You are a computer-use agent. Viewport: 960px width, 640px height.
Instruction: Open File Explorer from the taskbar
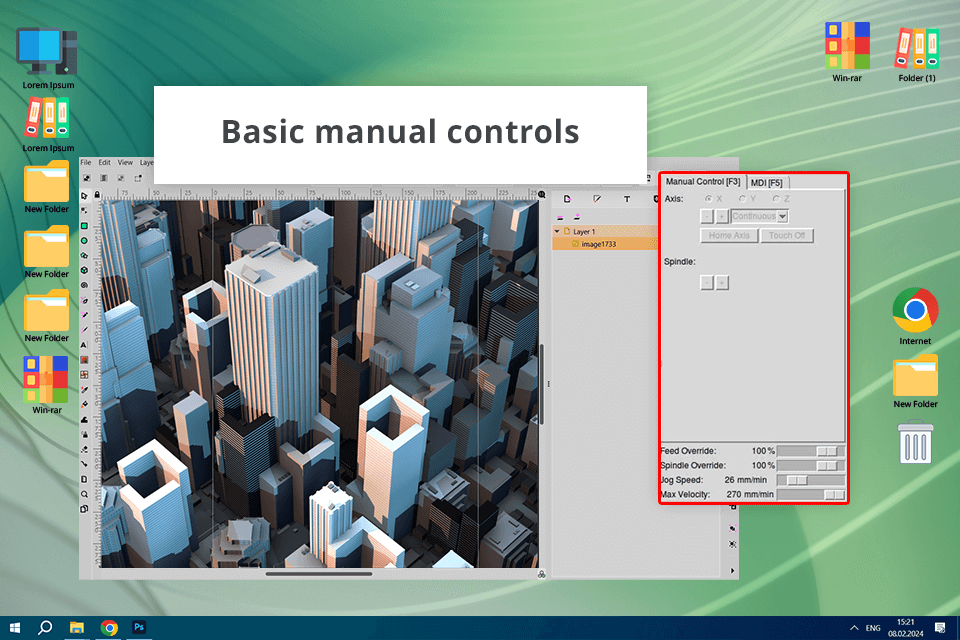point(77,628)
